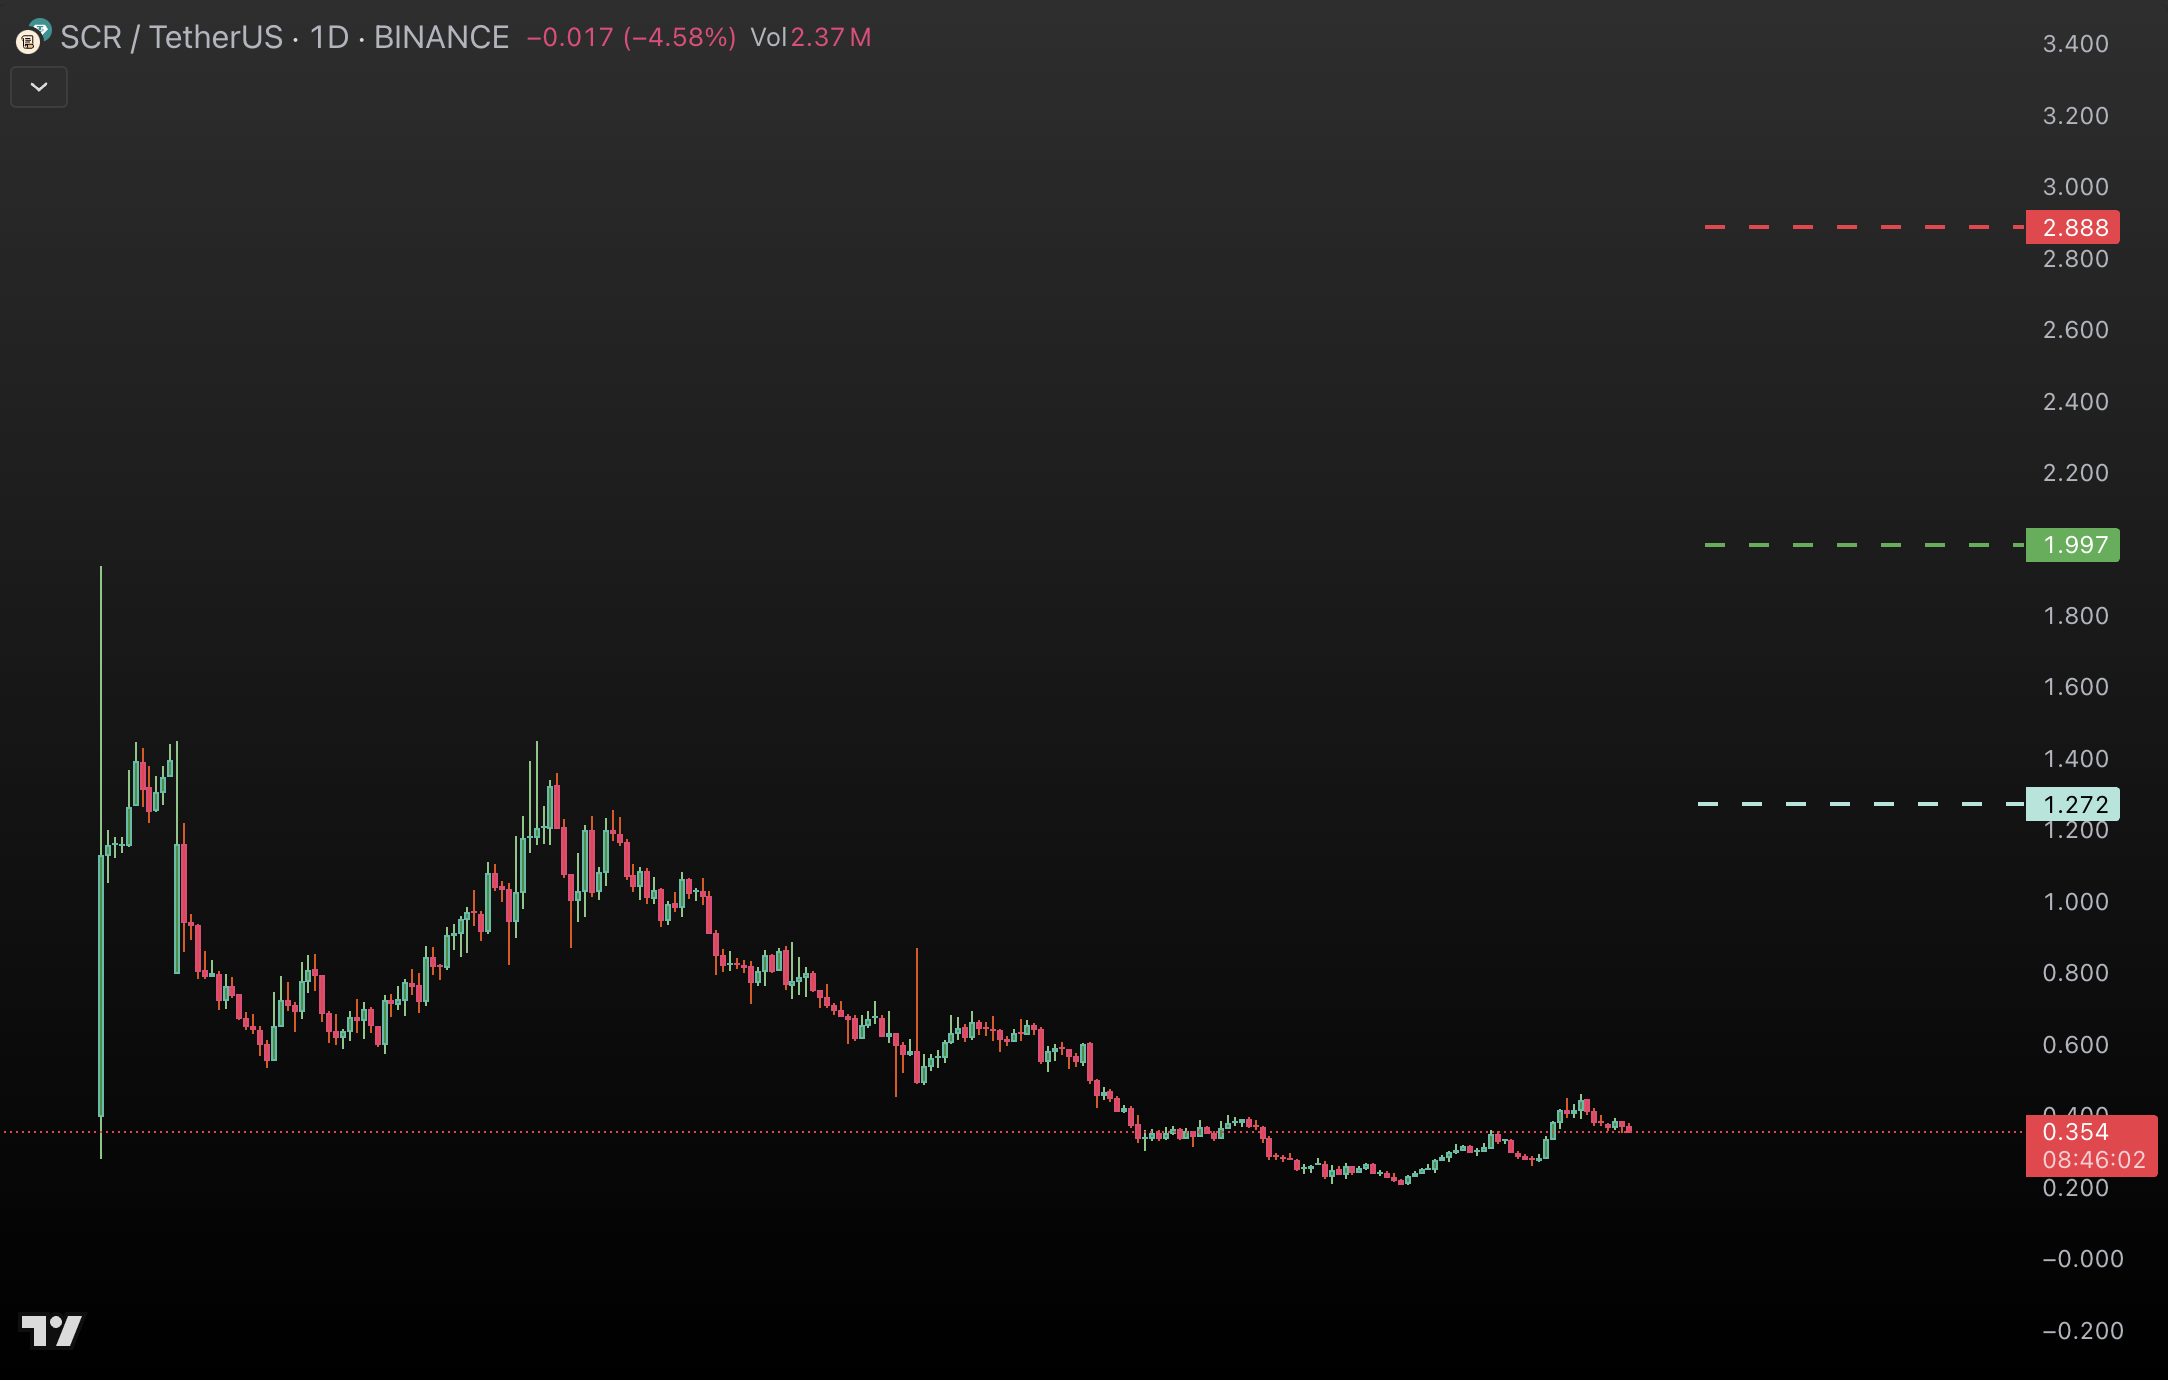Click the 2.600 price axis label
Screen dimensions: 2168x1380
point(2075,330)
